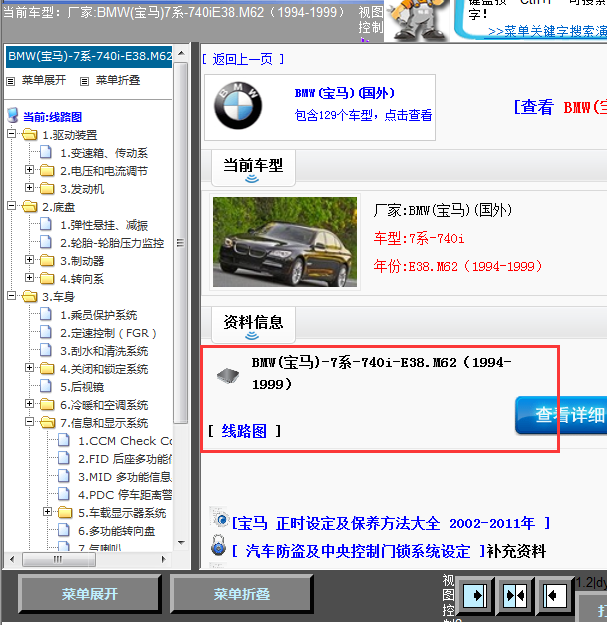Click the folder icon for 3.制动器
Image resolution: width=607 pixels, height=625 pixels.
47,260
